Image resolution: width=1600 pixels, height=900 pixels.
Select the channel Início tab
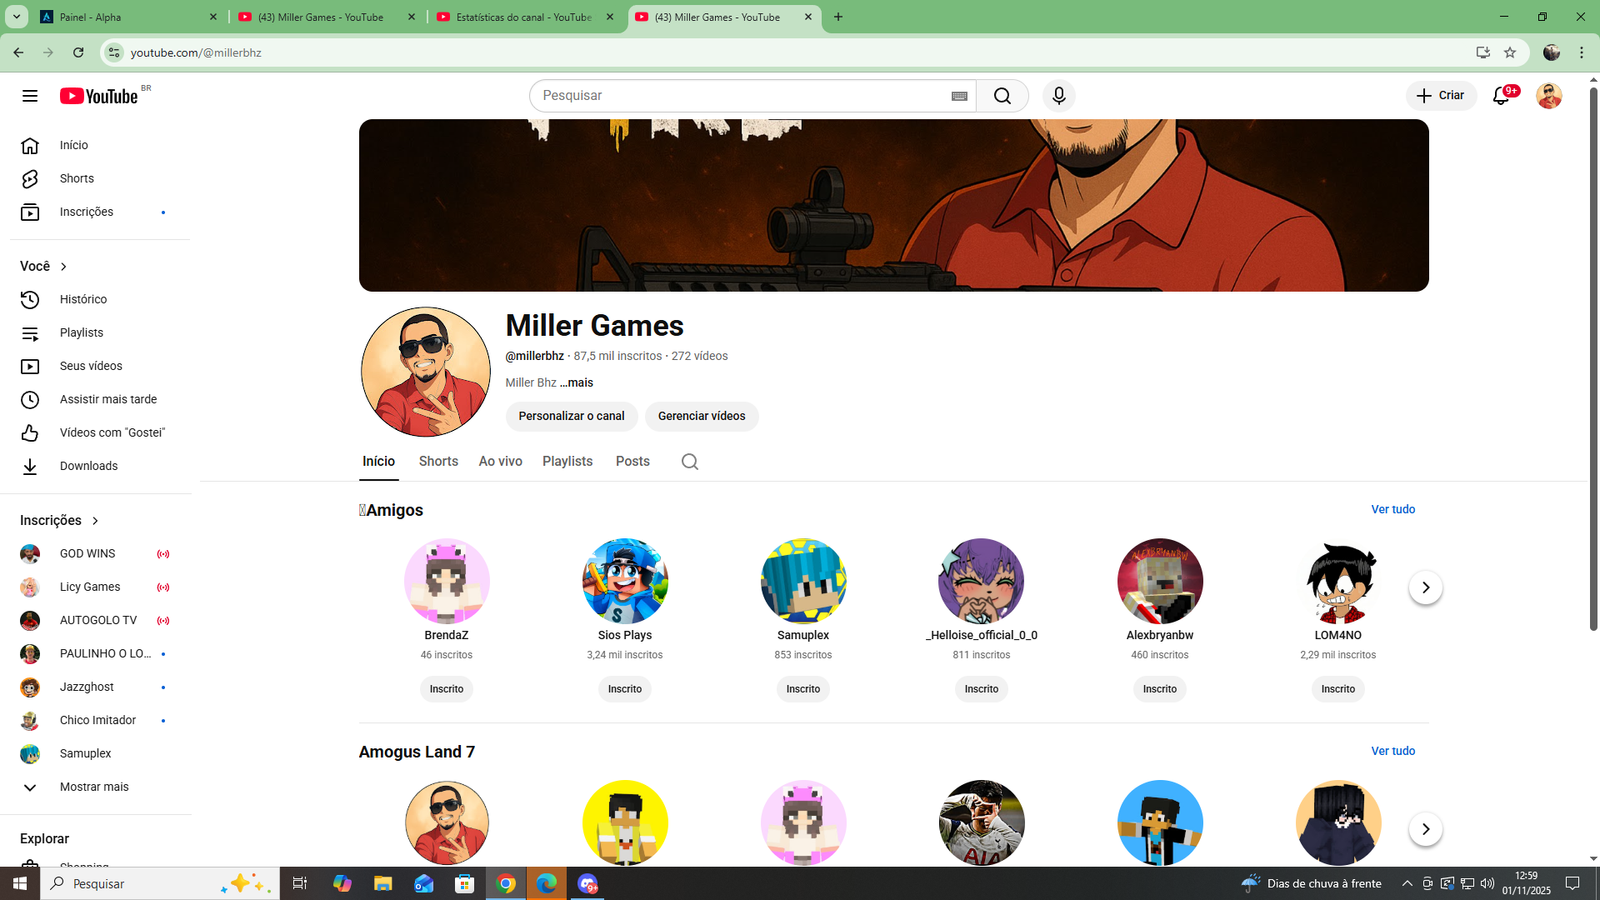click(x=379, y=461)
